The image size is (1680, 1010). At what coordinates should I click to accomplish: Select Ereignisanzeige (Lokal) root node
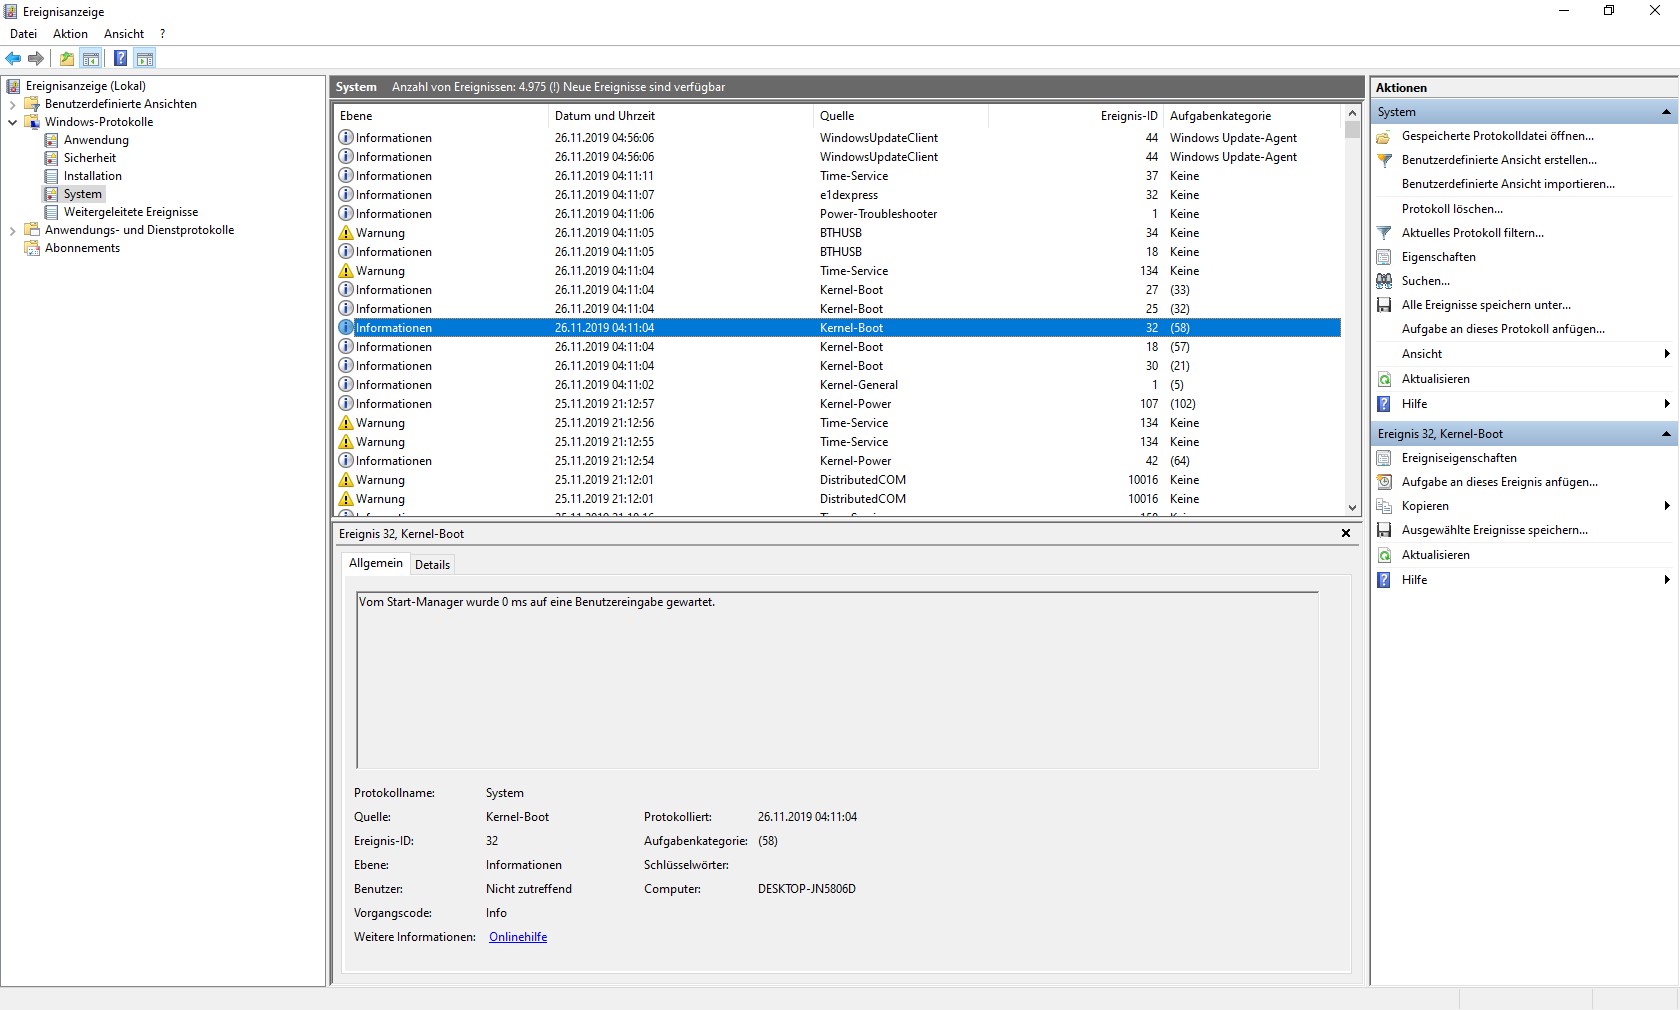(86, 86)
